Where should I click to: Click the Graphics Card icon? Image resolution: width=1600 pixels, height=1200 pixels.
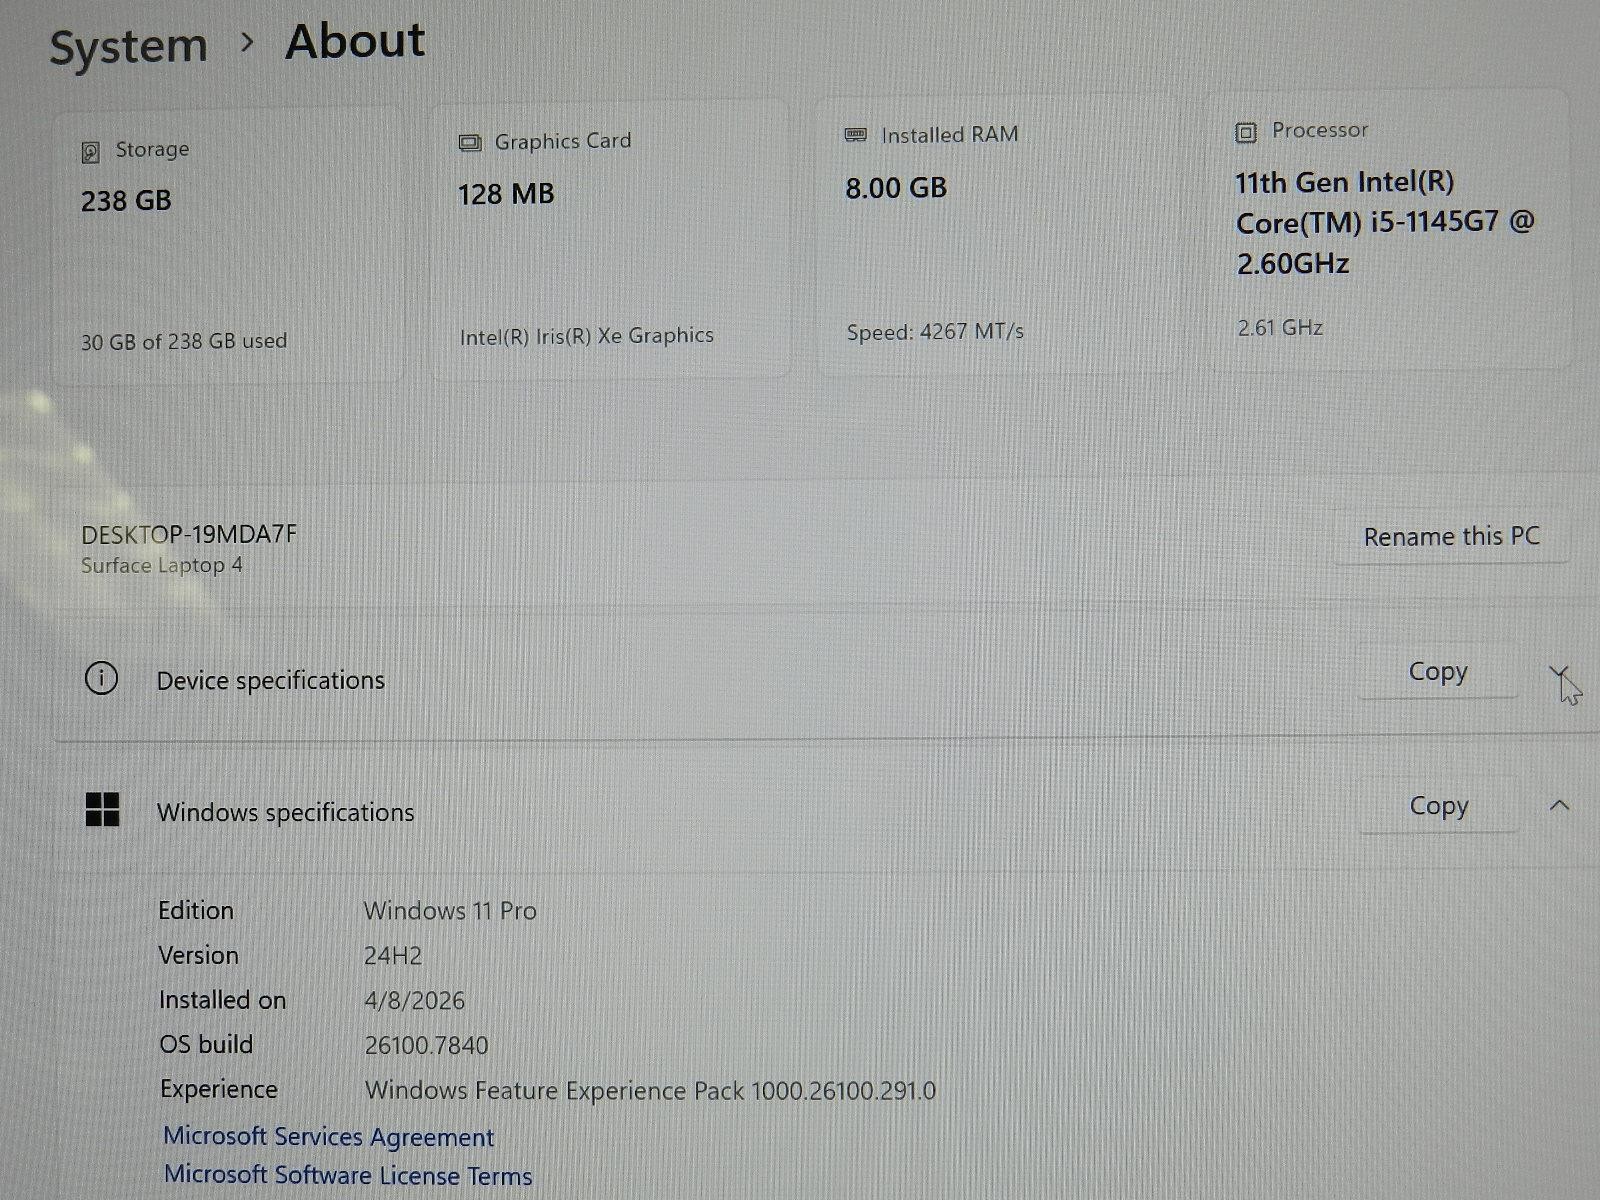coord(470,143)
